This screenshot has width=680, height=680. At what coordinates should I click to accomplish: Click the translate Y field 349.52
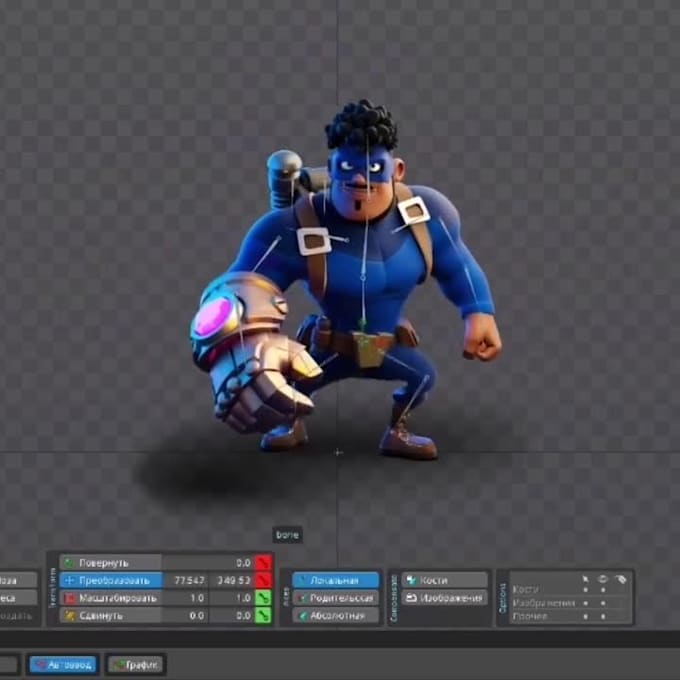231,580
